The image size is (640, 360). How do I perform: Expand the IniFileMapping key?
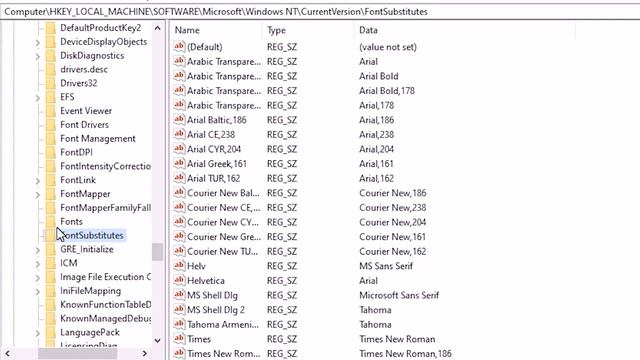click(38, 292)
